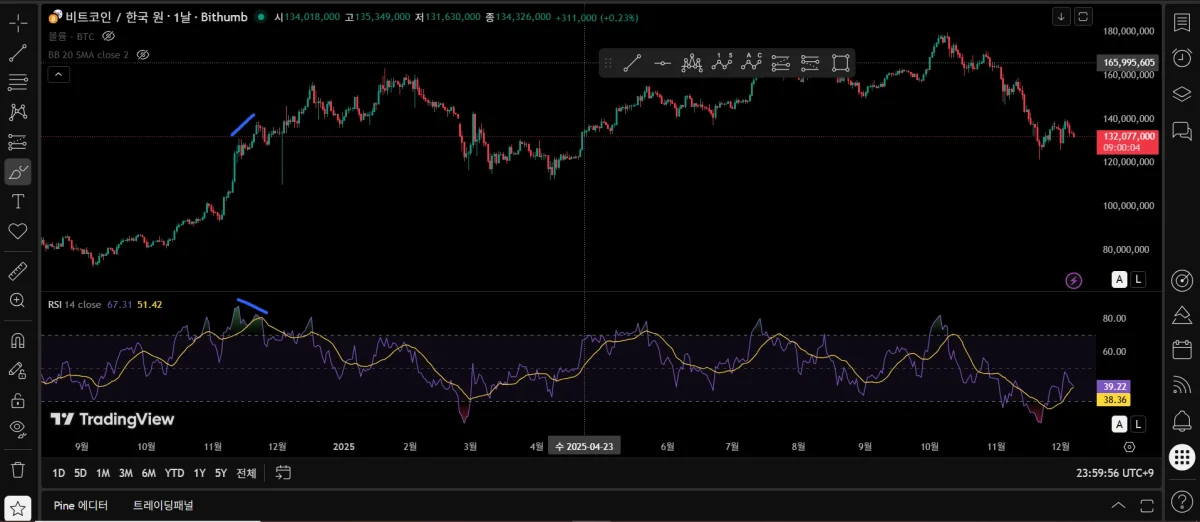Toggle hide all drawings eye icon
1200x522 pixels.
[18, 429]
